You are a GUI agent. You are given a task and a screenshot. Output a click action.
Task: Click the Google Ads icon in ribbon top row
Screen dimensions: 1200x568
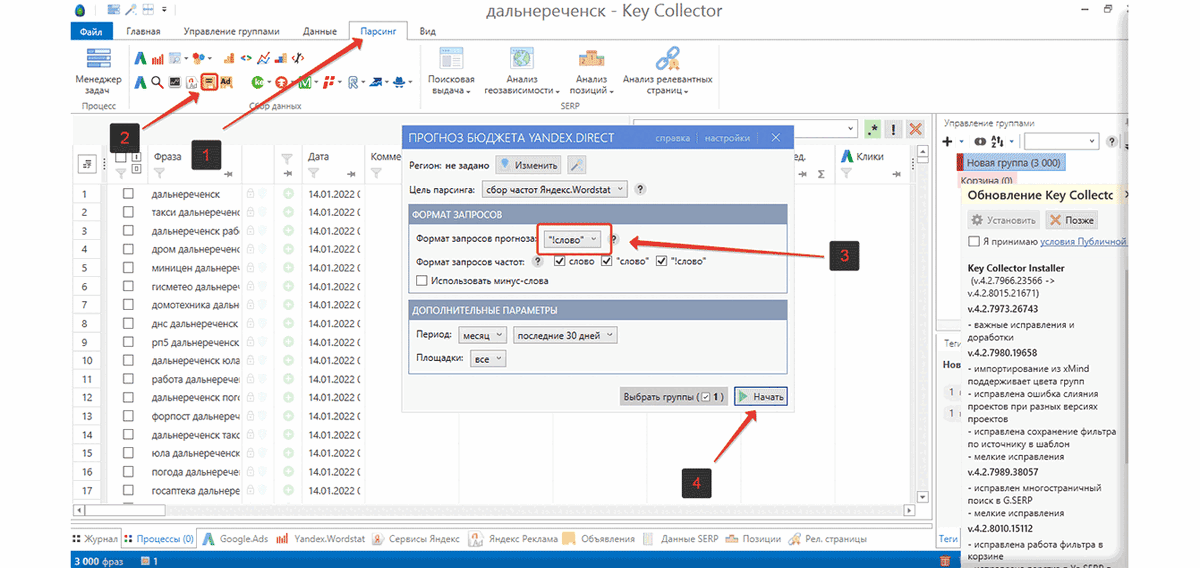pos(142,57)
